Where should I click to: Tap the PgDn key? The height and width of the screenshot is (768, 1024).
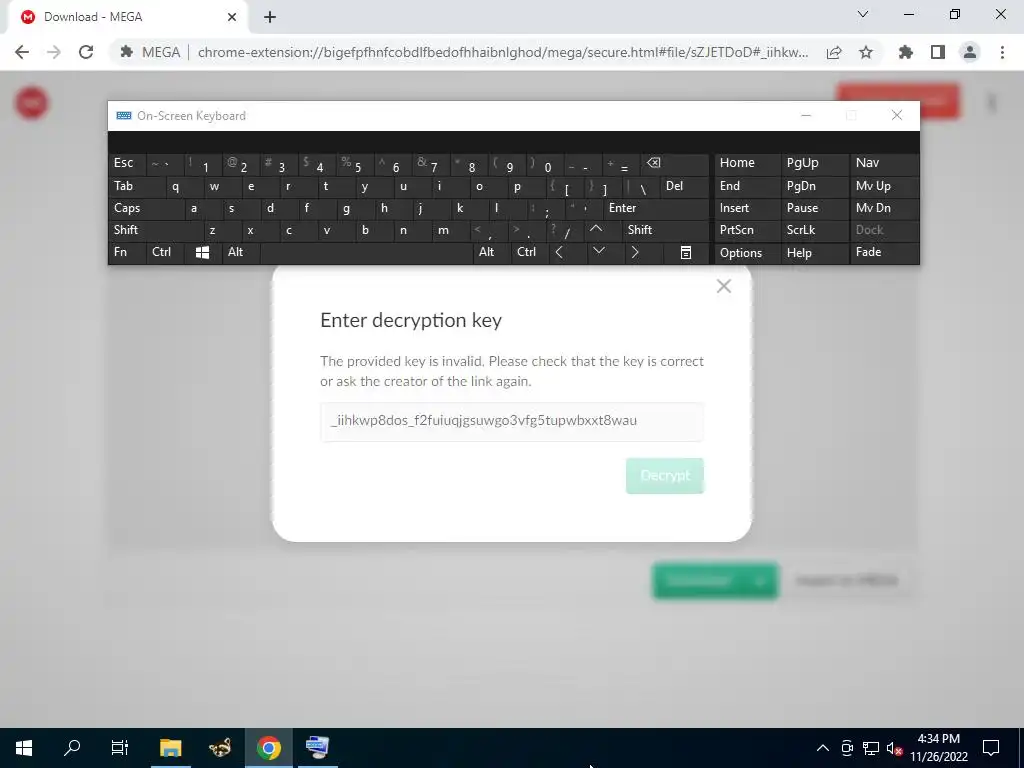coord(814,186)
